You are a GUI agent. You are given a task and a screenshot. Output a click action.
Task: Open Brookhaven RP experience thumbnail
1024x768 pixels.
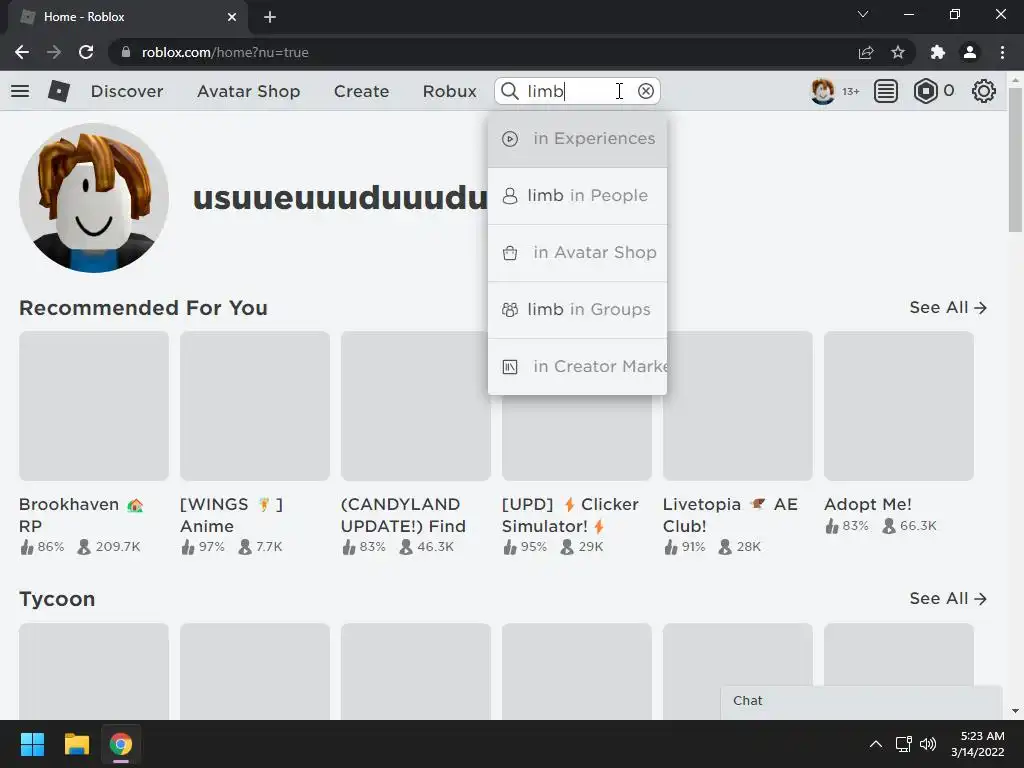[x=94, y=406]
